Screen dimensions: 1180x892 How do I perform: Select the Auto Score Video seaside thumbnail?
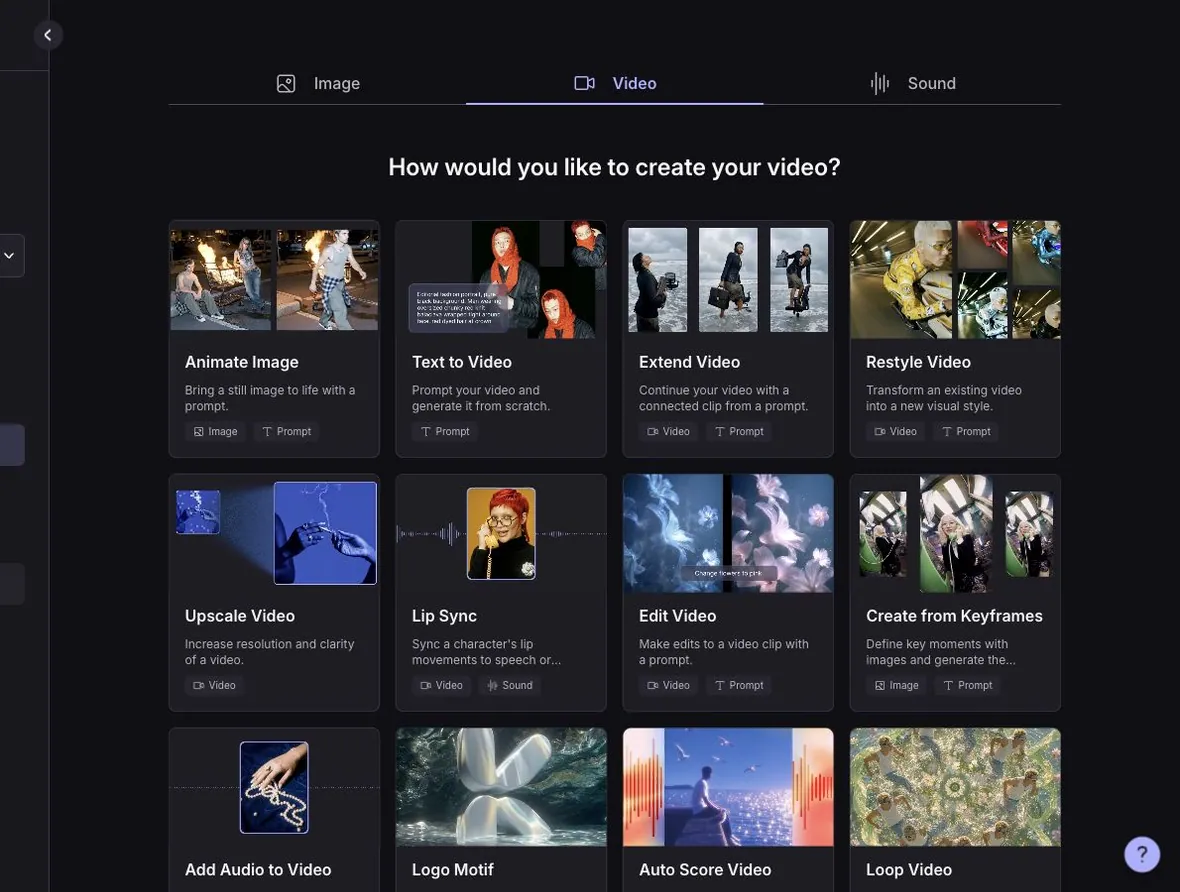point(728,787)
